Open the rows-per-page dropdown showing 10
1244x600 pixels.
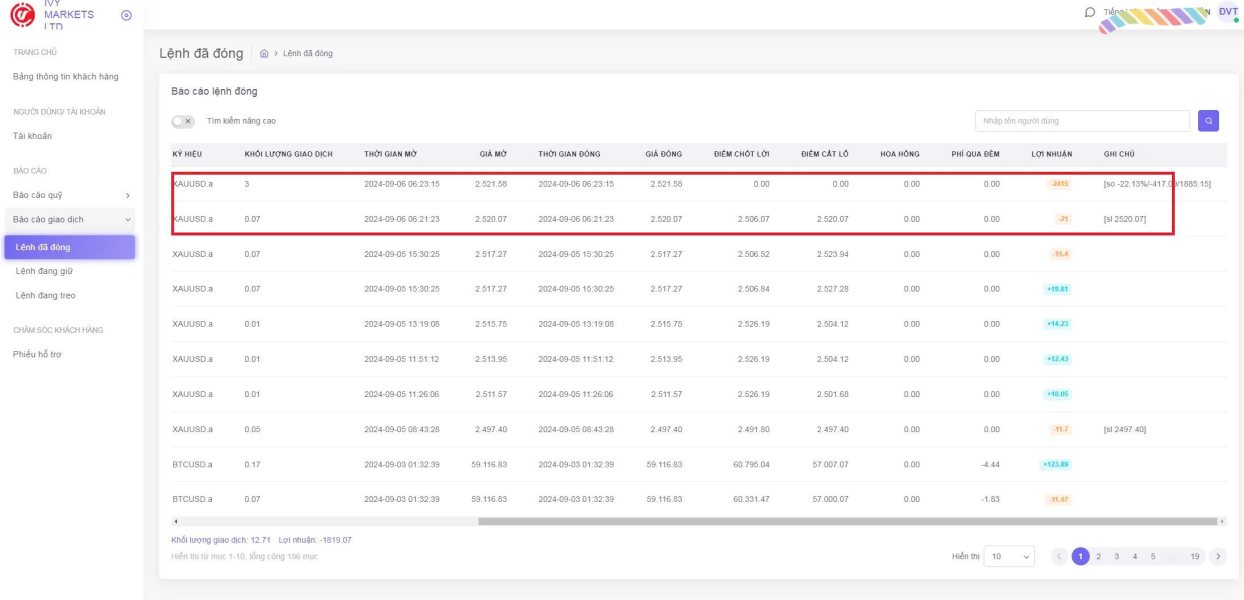click(x=1009, y=557)
